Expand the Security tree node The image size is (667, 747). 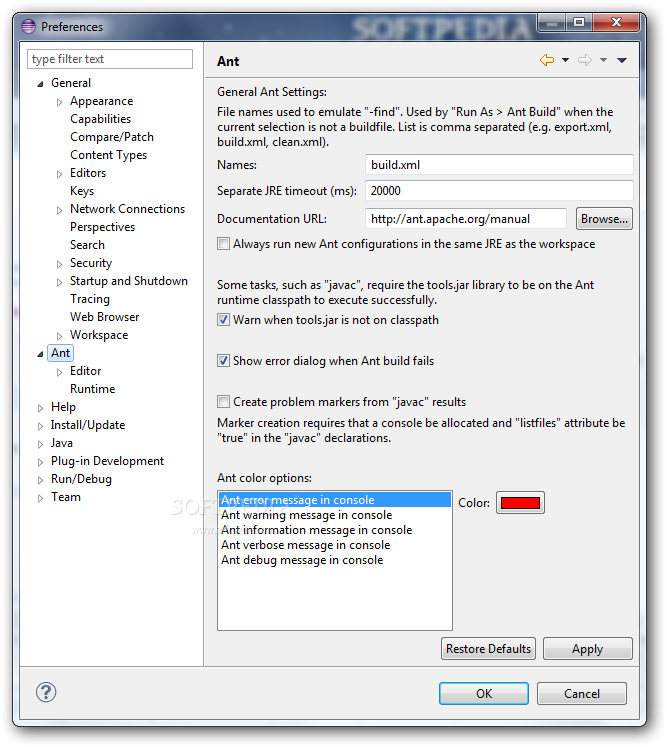[x=60, y=264]
